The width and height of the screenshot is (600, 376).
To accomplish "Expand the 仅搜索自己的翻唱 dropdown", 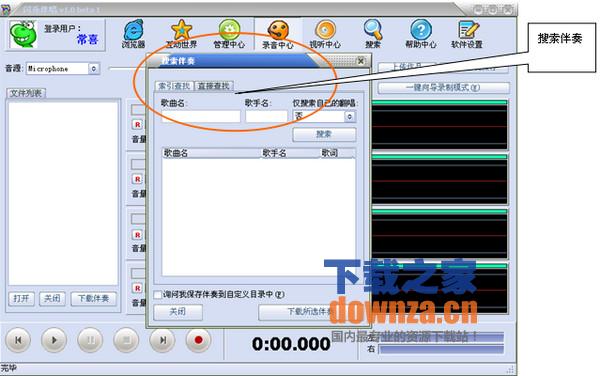I will point(349,116).
